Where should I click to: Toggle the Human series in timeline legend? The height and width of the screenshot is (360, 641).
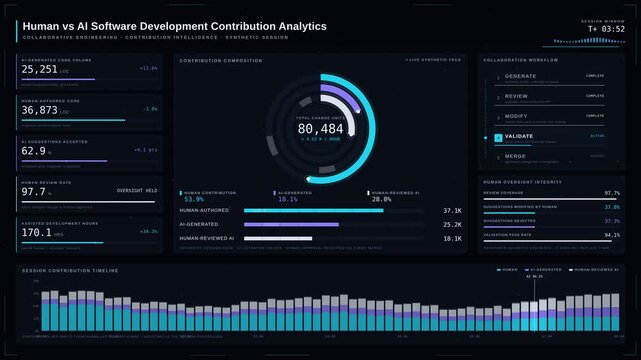point(507,270)
